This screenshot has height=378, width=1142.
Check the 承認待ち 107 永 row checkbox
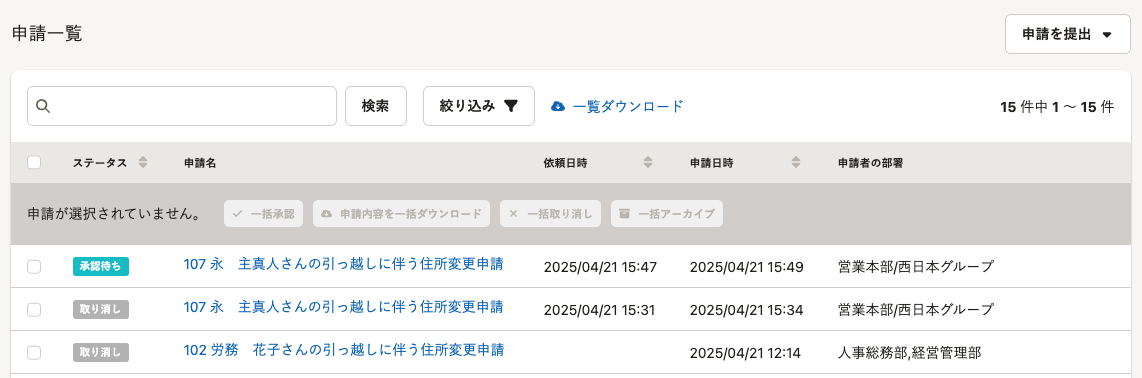pos(34,267)
